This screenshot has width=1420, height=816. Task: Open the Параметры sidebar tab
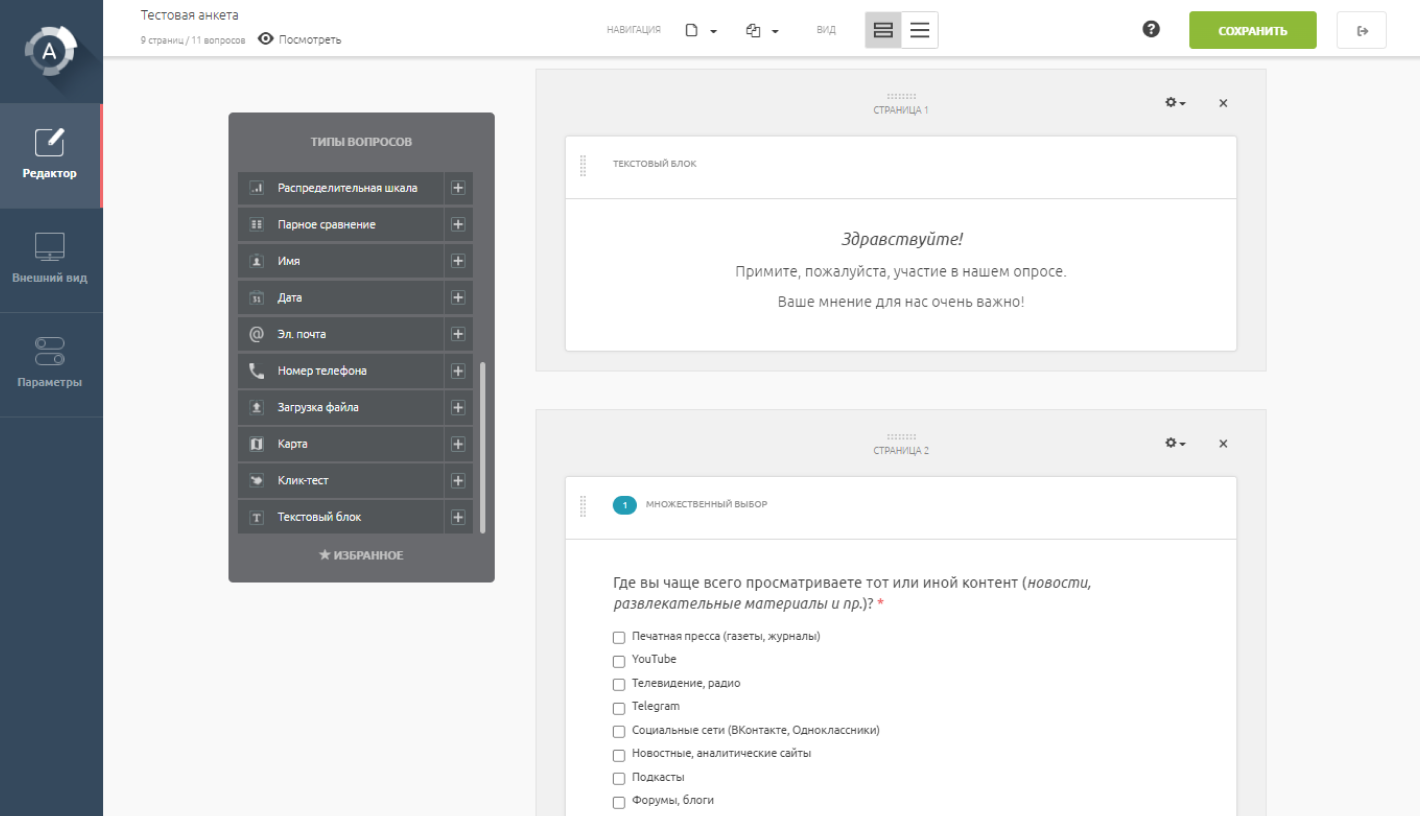pyautogui.click(x=50, y=364)
